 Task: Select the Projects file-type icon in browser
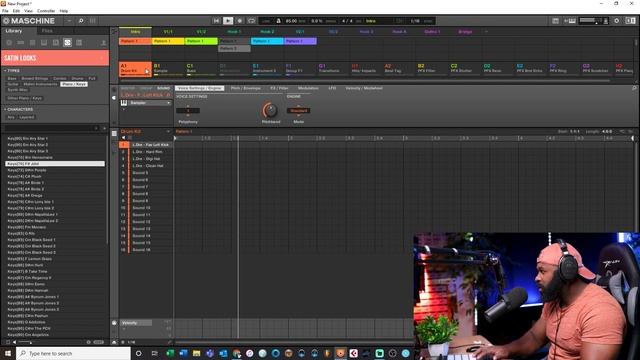[x=9, y=42]
